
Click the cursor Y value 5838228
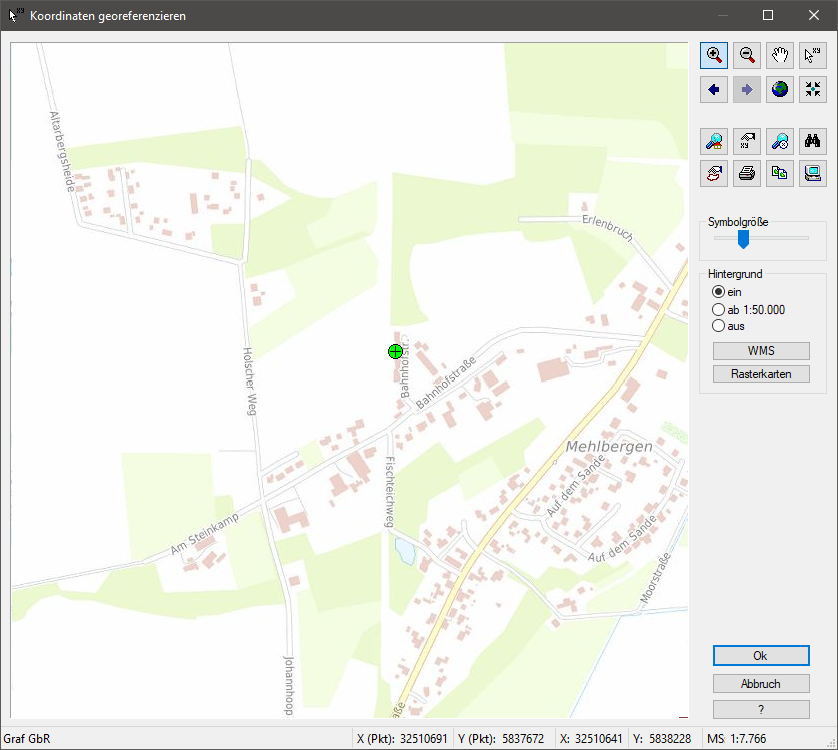point(670,739)
